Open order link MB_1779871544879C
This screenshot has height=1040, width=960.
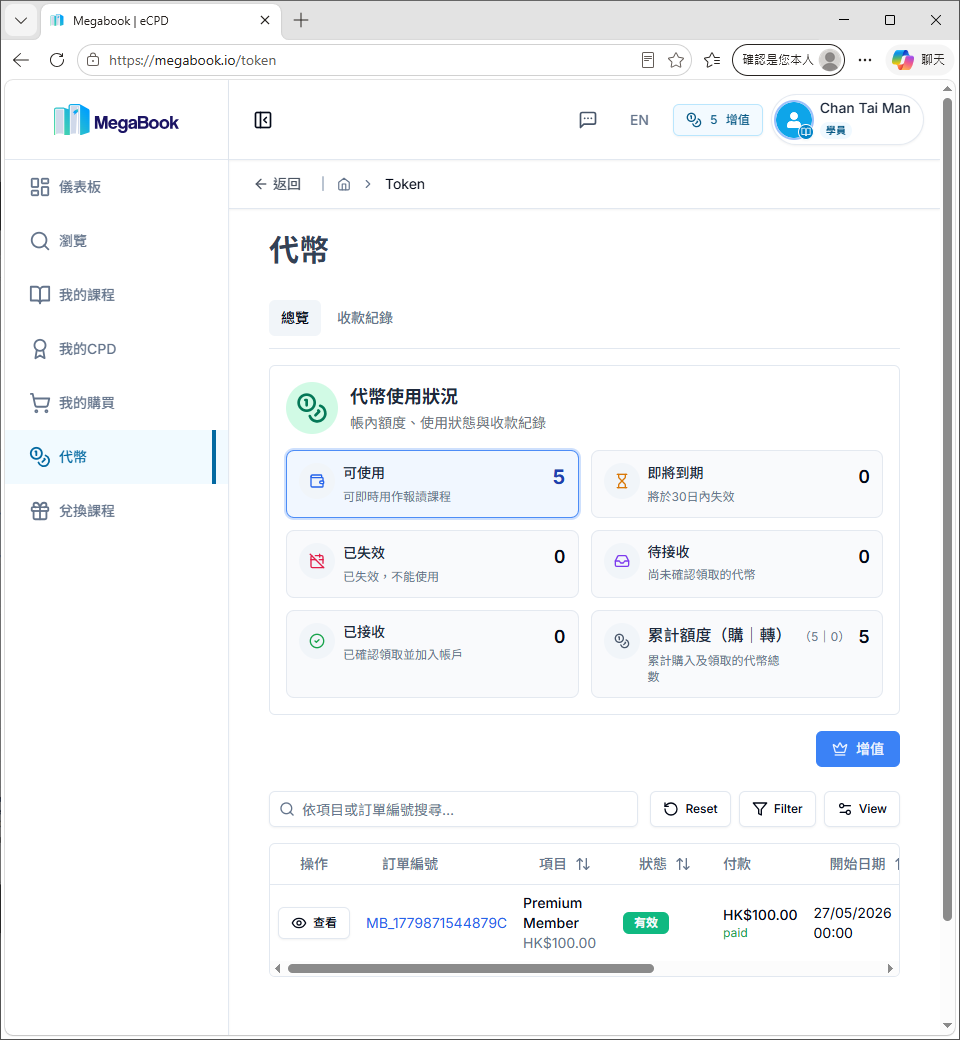tap(436, 923)
